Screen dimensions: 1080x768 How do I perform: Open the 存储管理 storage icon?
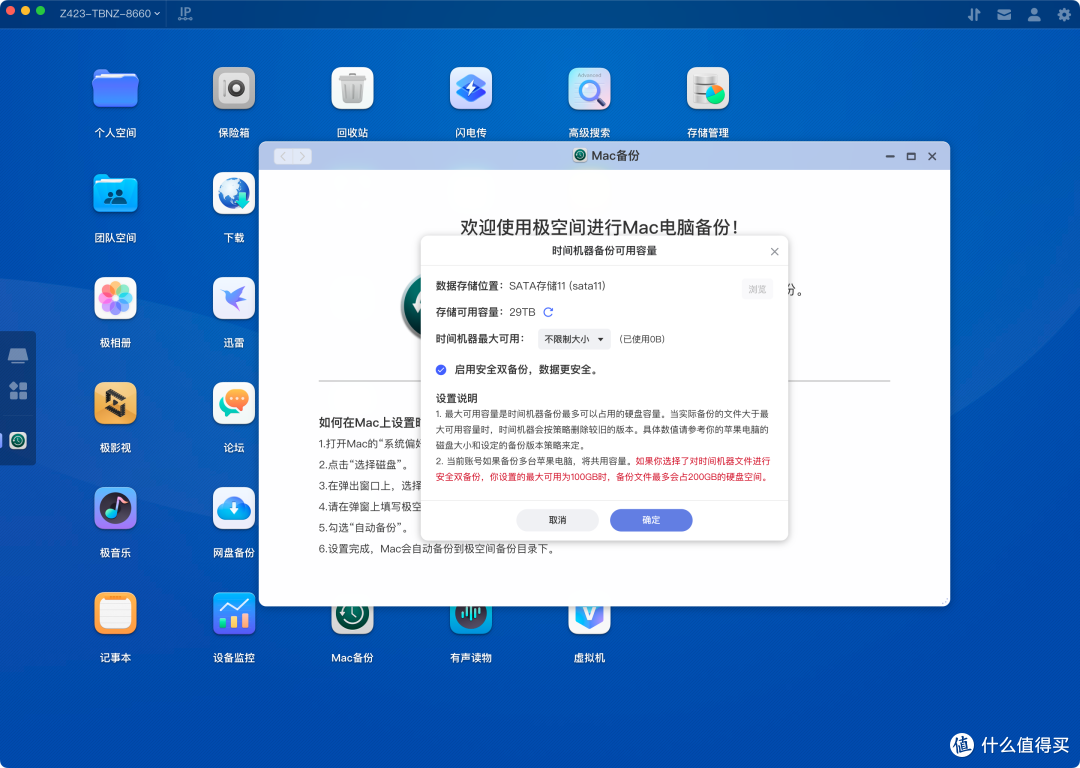[x=707, y=89]
